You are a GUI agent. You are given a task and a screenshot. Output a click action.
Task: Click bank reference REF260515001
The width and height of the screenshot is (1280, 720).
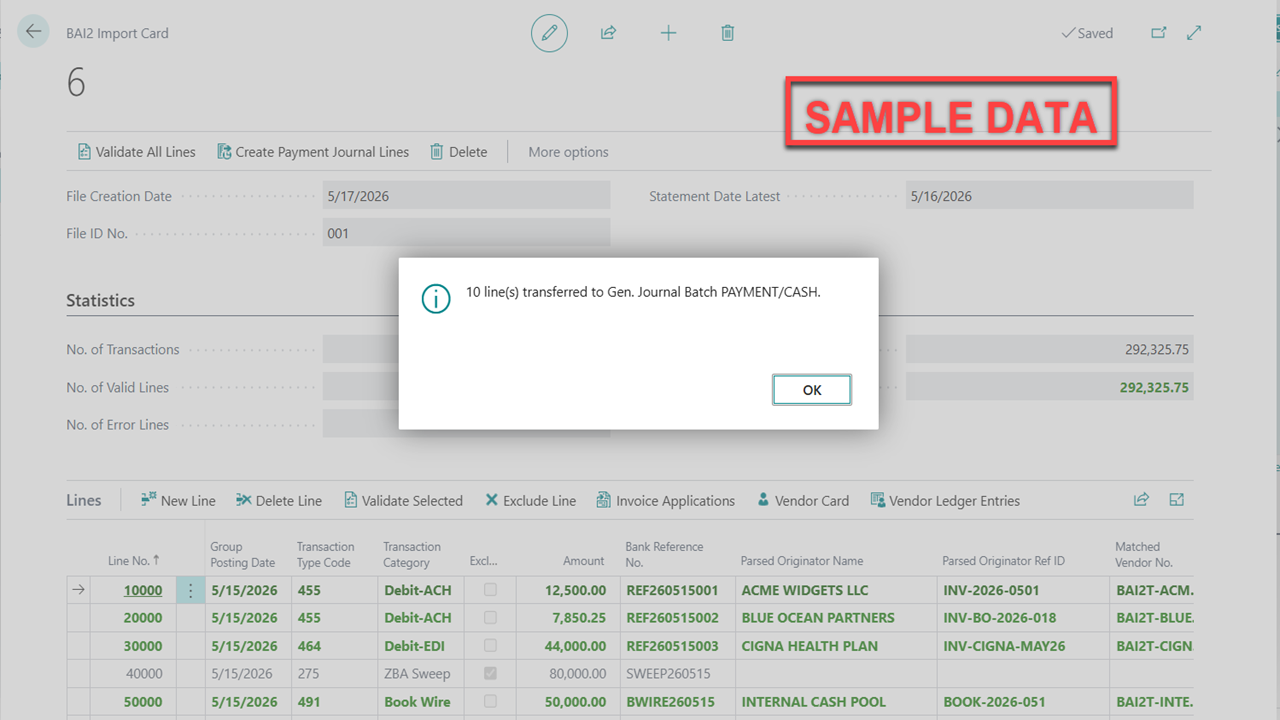tap(672, 590)
